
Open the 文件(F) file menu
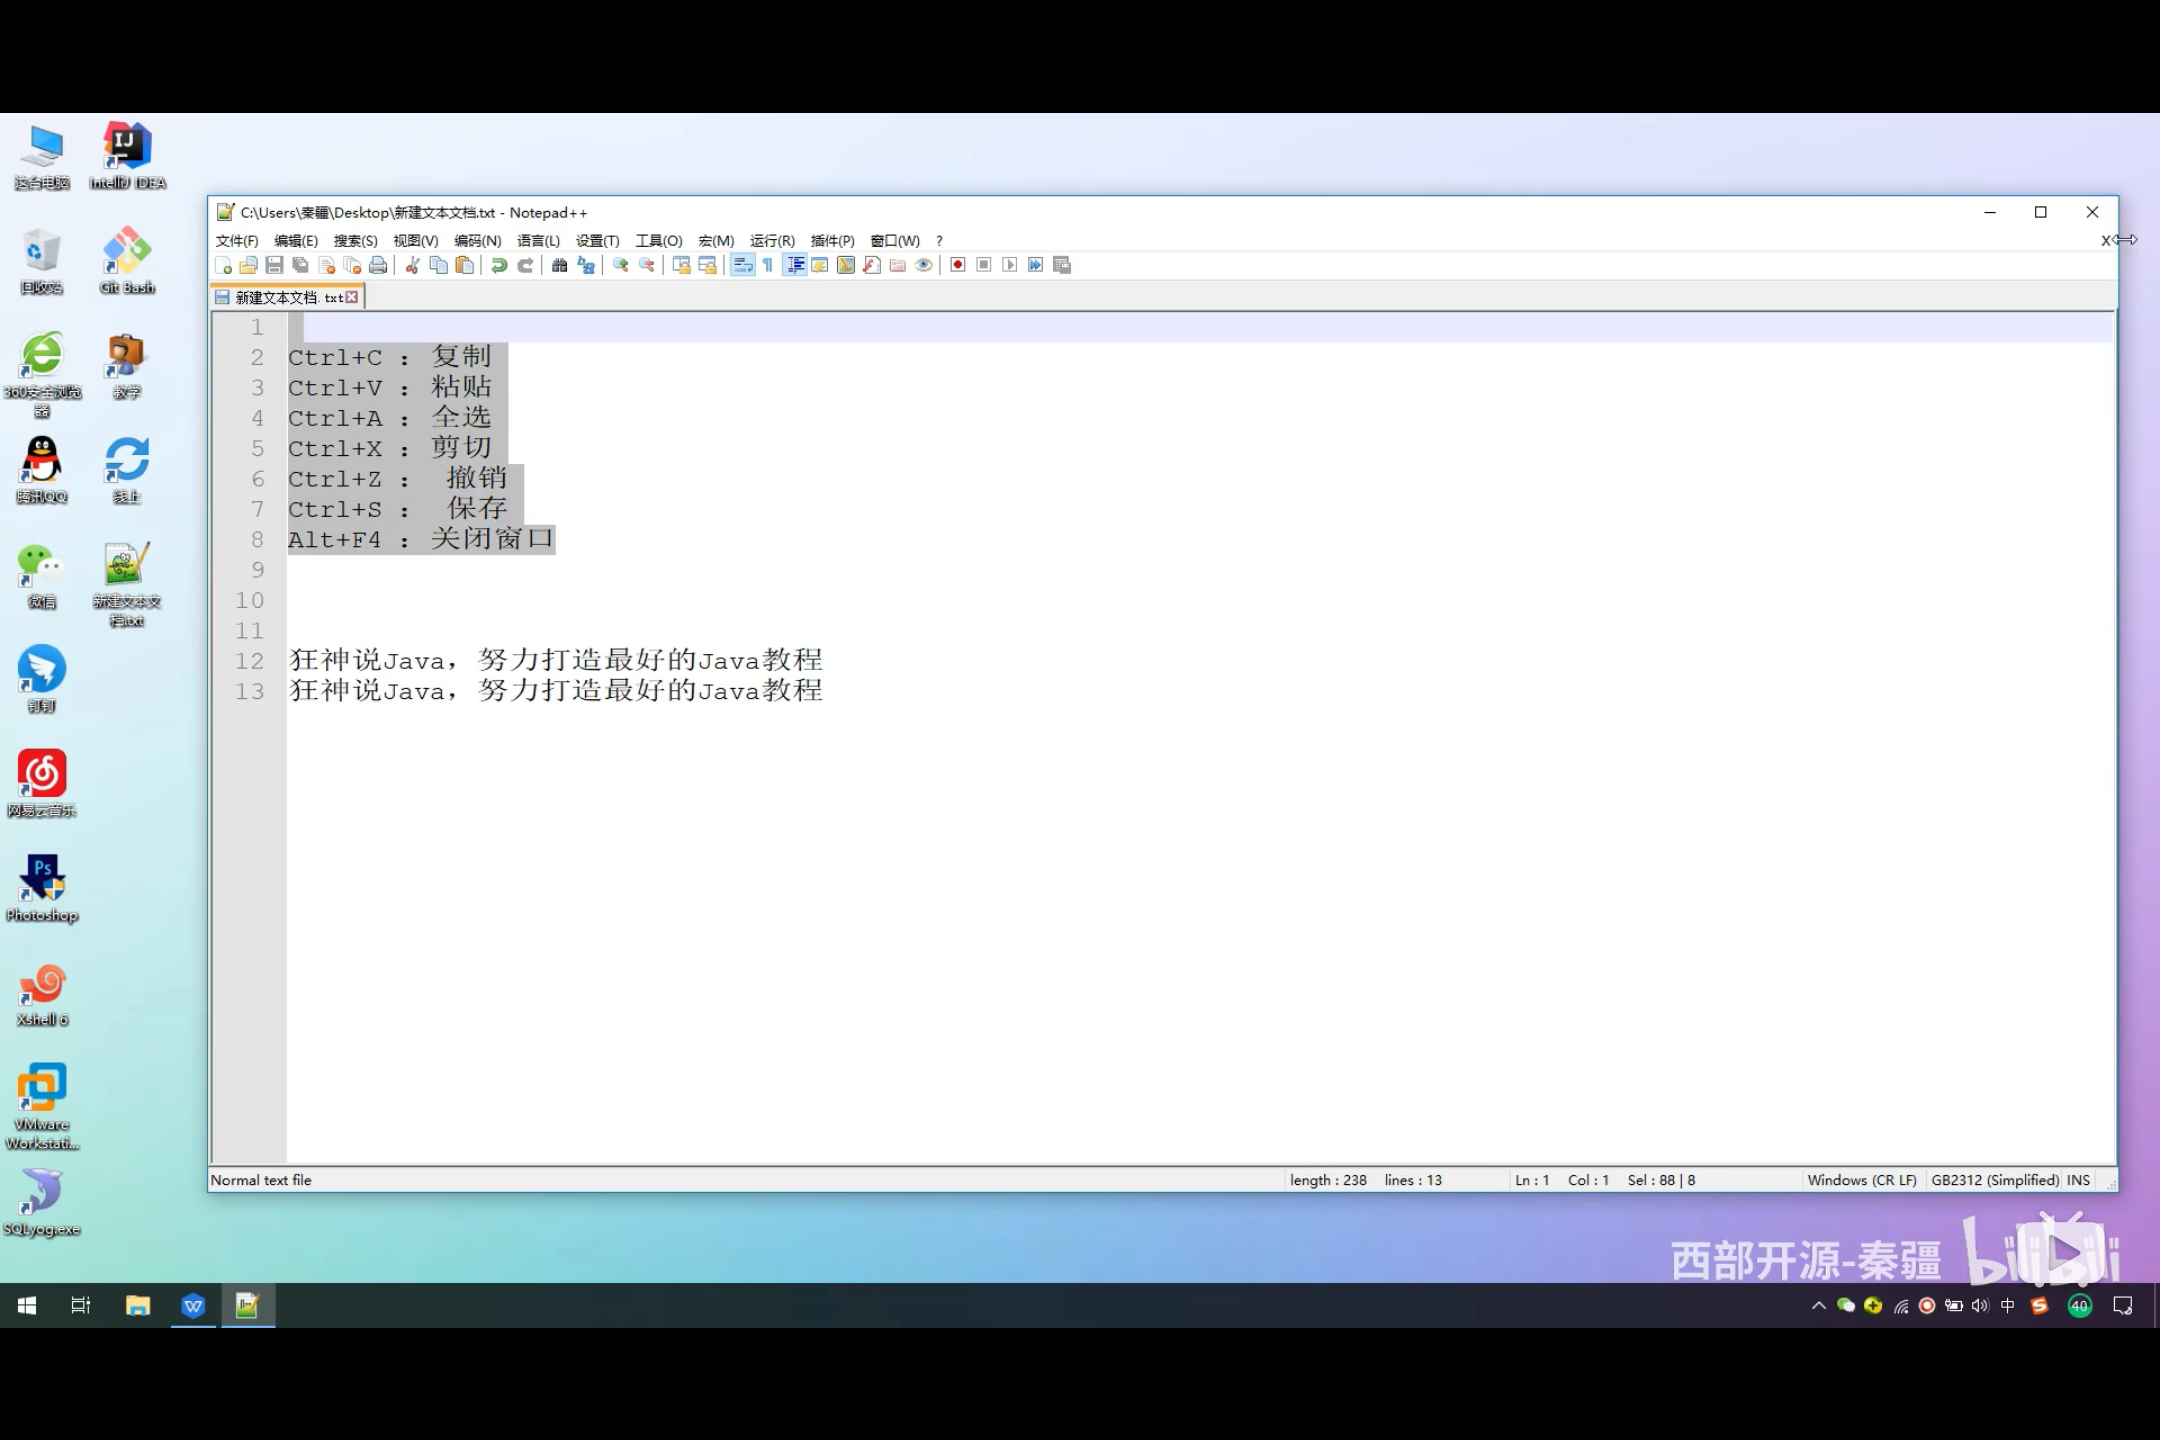[x=236, y=241]
